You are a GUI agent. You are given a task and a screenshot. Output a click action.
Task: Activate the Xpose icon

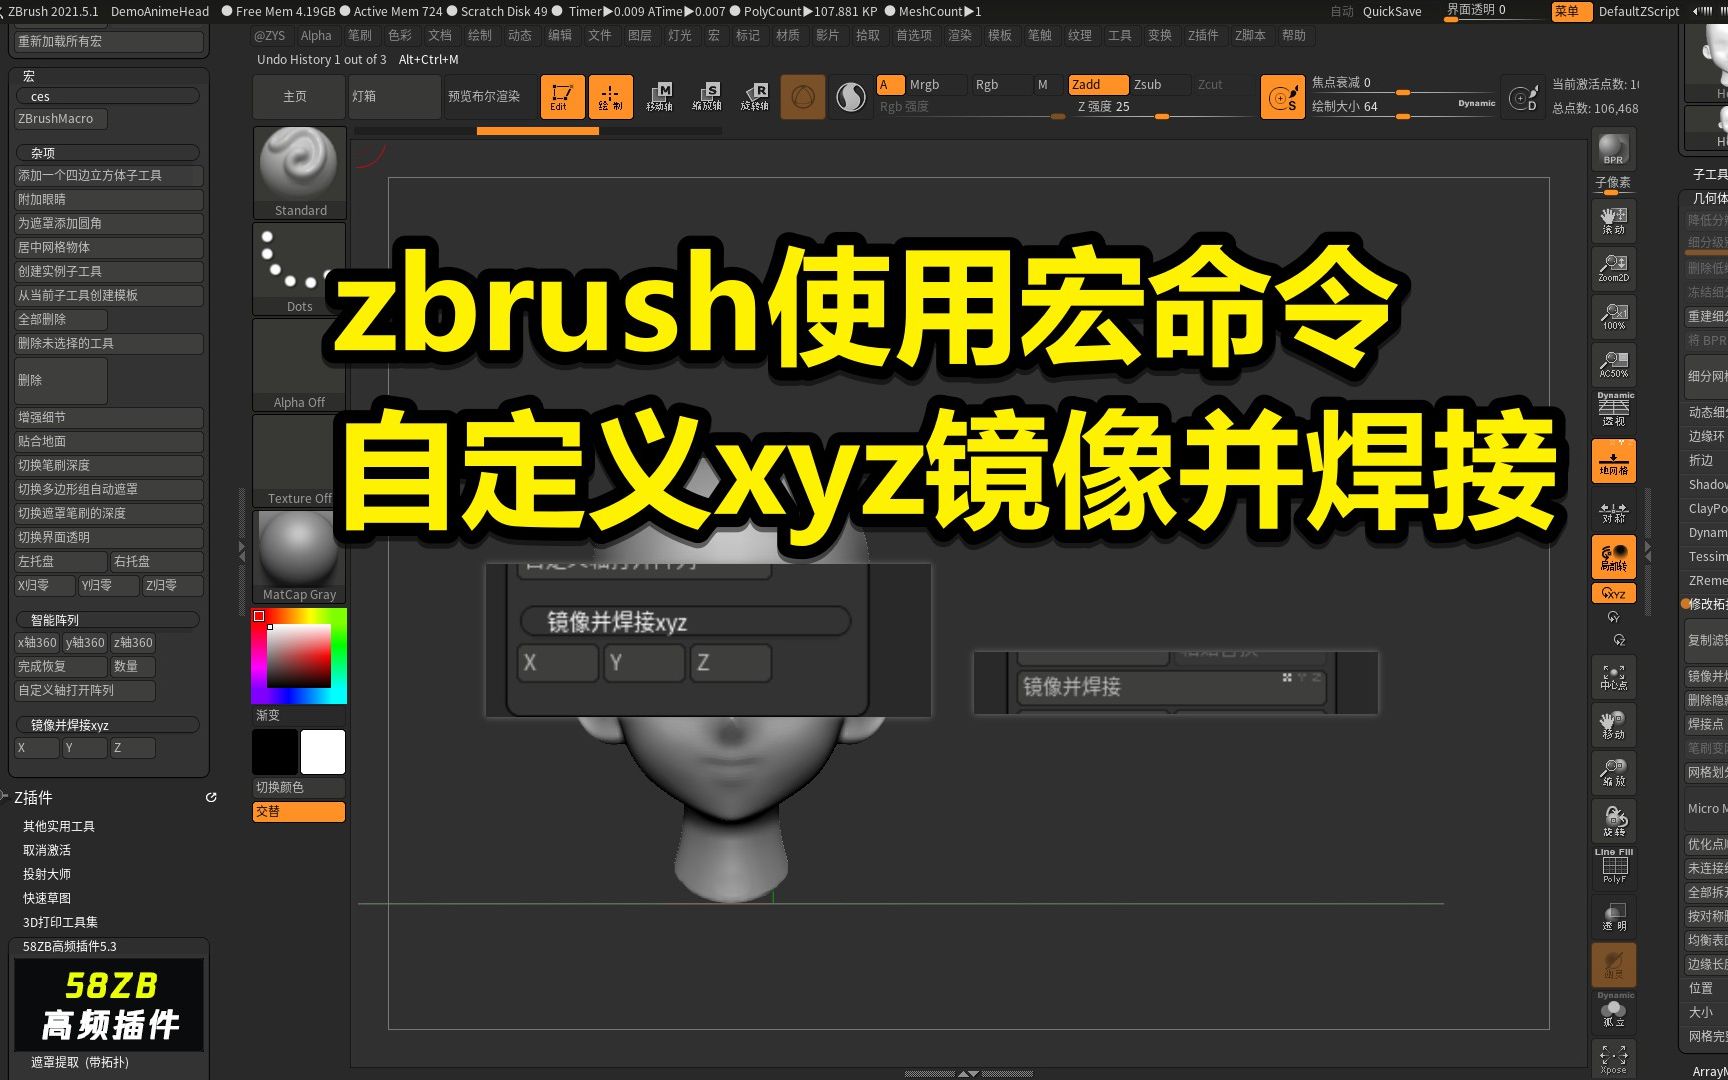(1613, 1057)
